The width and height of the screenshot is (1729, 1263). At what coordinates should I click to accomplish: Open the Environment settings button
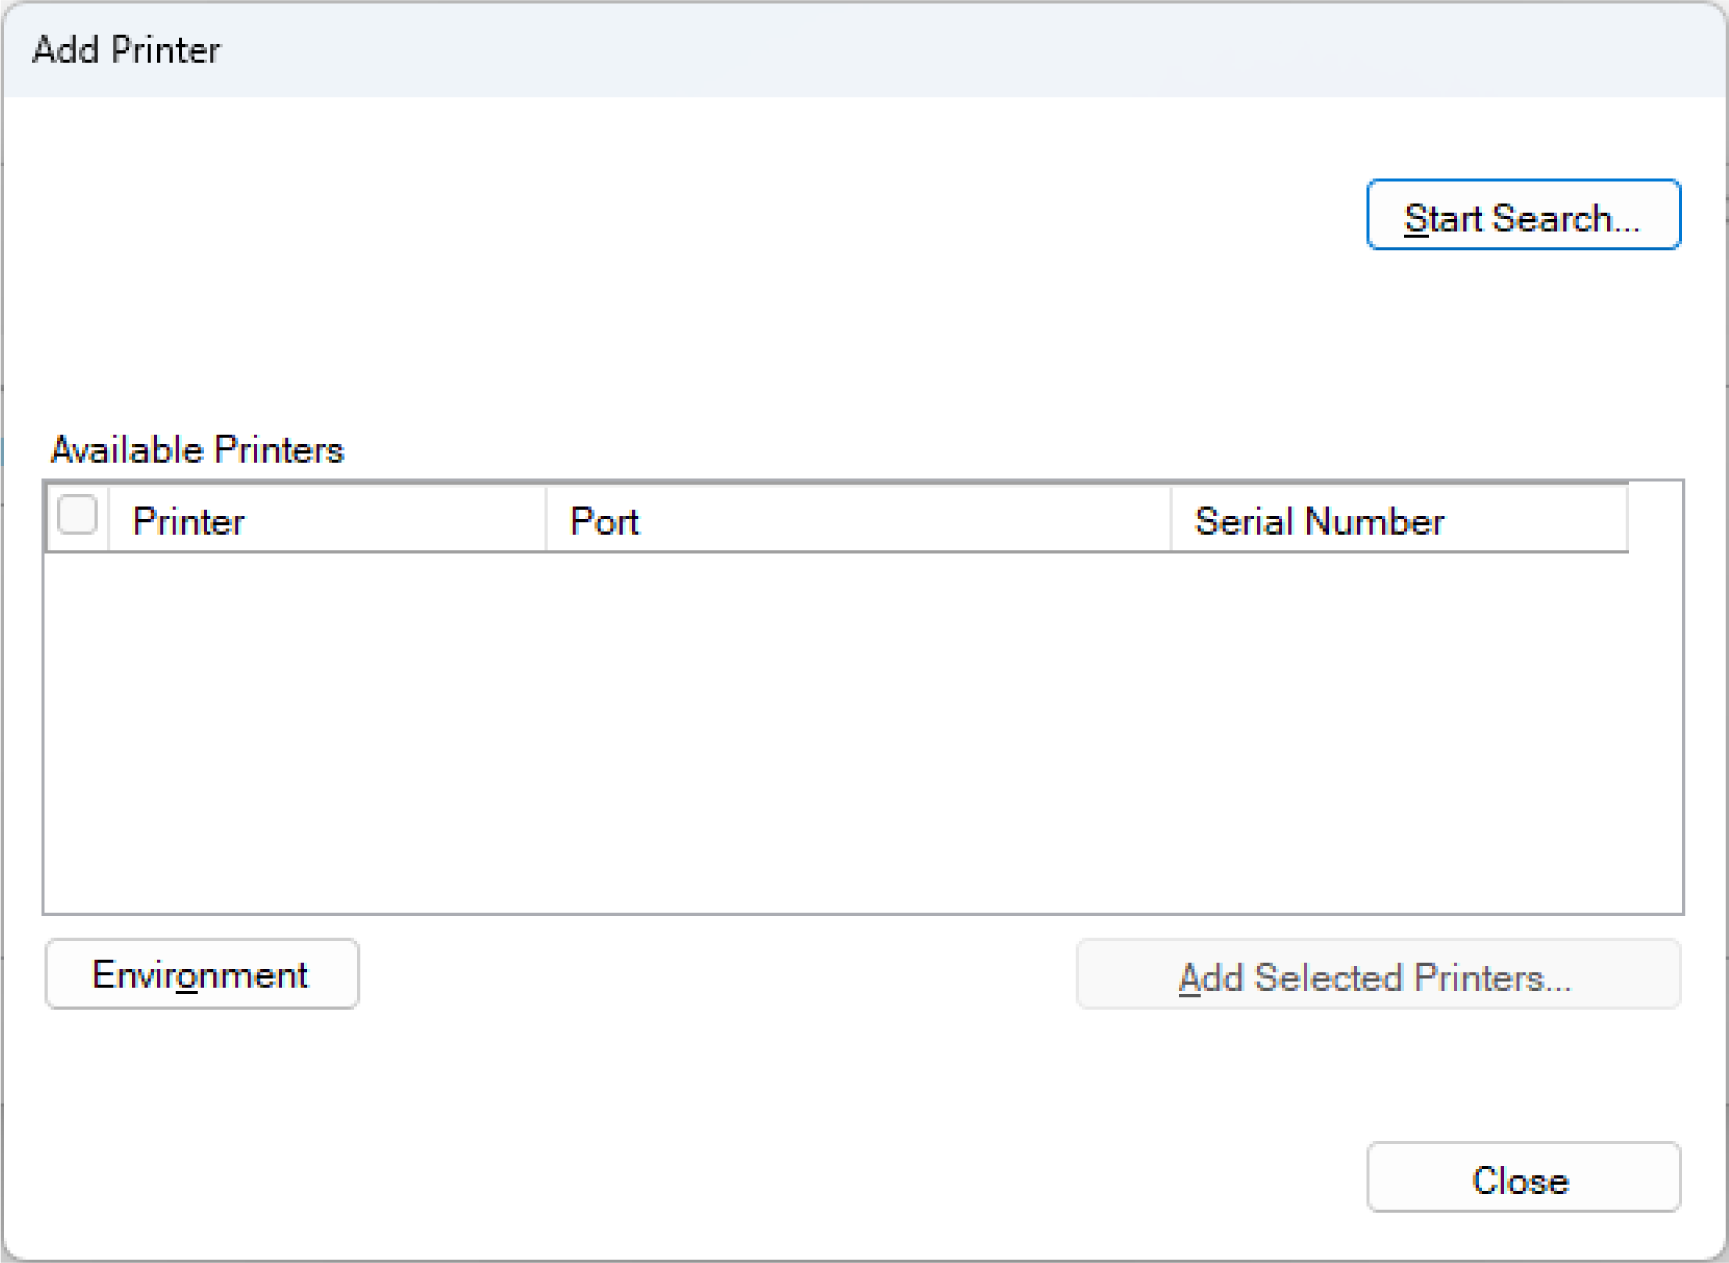pos(201,974)
